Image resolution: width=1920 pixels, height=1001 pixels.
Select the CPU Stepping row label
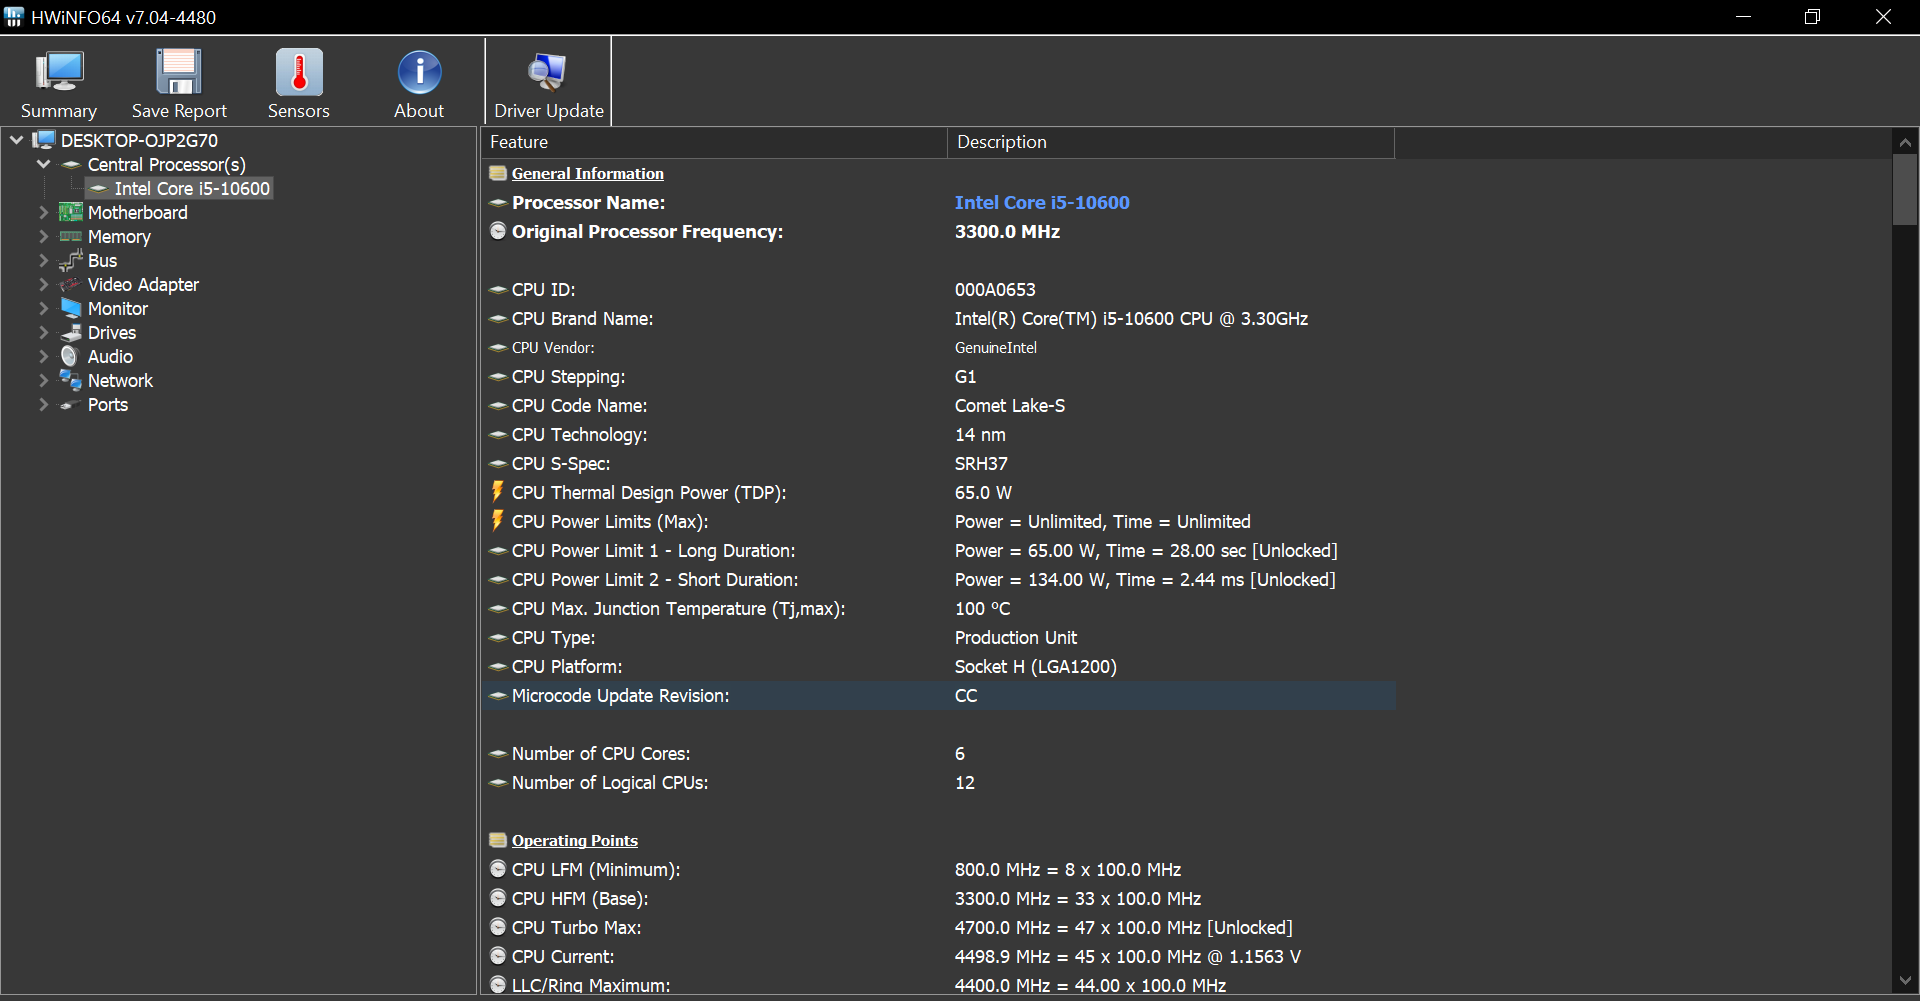(x=568, y=377)
